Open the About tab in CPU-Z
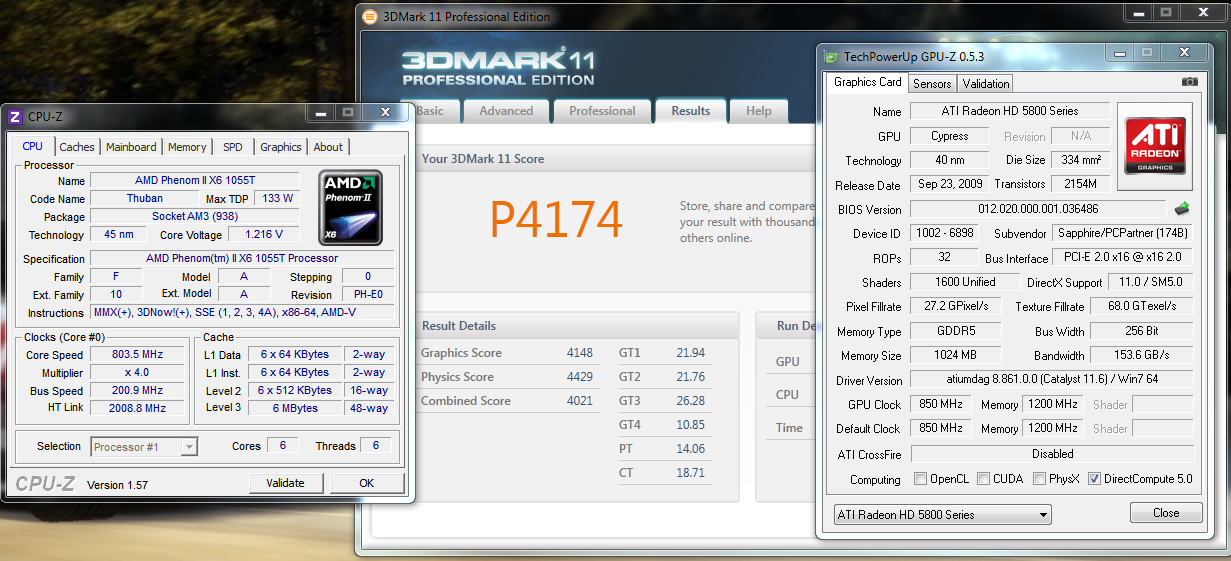The width and height of the screenshot is (1231, 561). [x=328, y=147]
